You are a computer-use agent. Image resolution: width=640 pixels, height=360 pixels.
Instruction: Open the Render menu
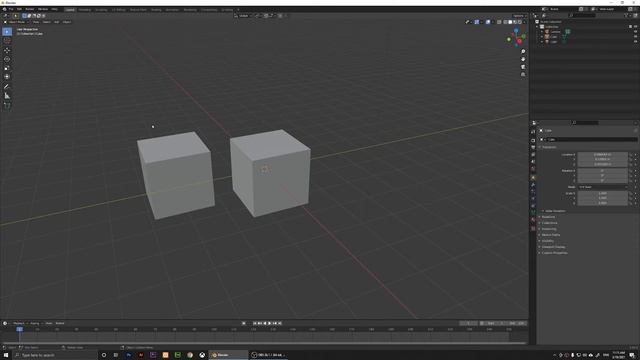pyautogui.click(x=30, y=9)
